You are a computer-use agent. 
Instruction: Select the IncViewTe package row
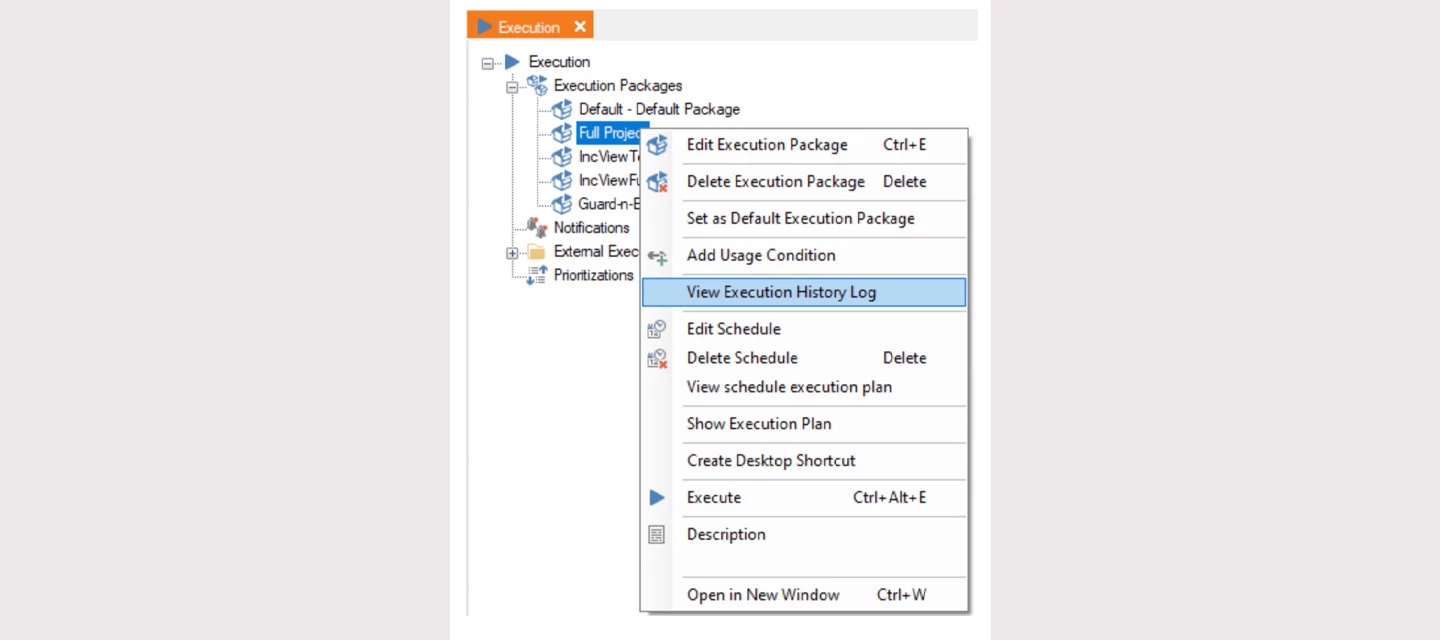608,157
